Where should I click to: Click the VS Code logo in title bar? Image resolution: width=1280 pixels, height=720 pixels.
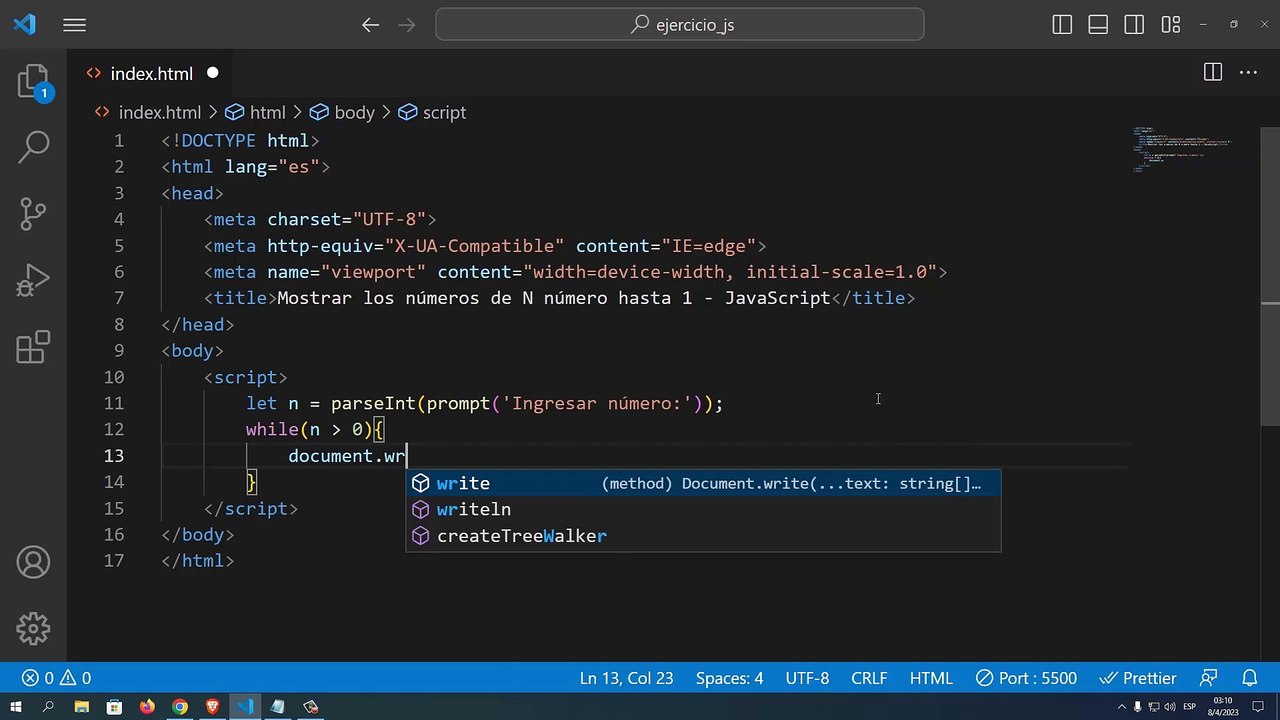coord(24,25)
